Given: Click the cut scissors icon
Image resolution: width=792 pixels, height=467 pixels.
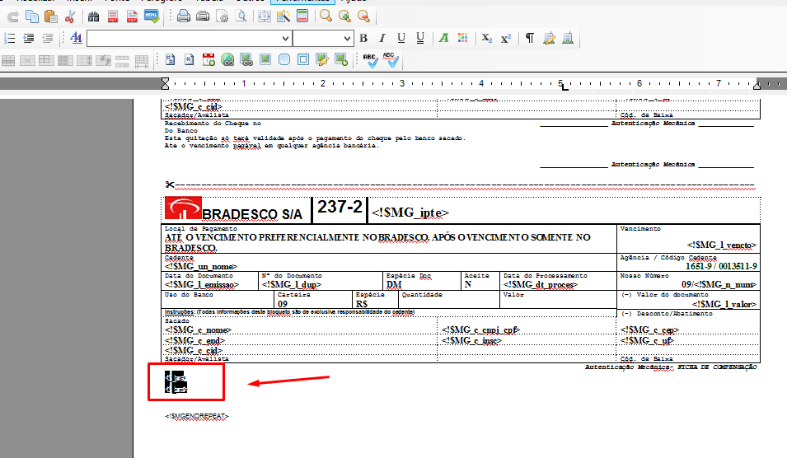Looking at the screenshot, I should [x=70, y=17].
